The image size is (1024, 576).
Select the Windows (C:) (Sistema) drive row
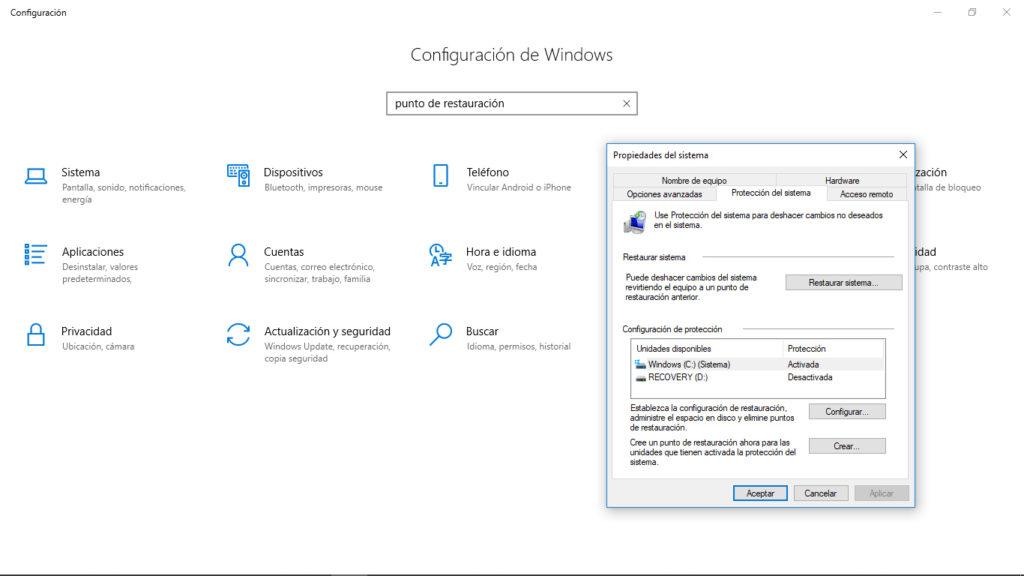coord(758,364)
